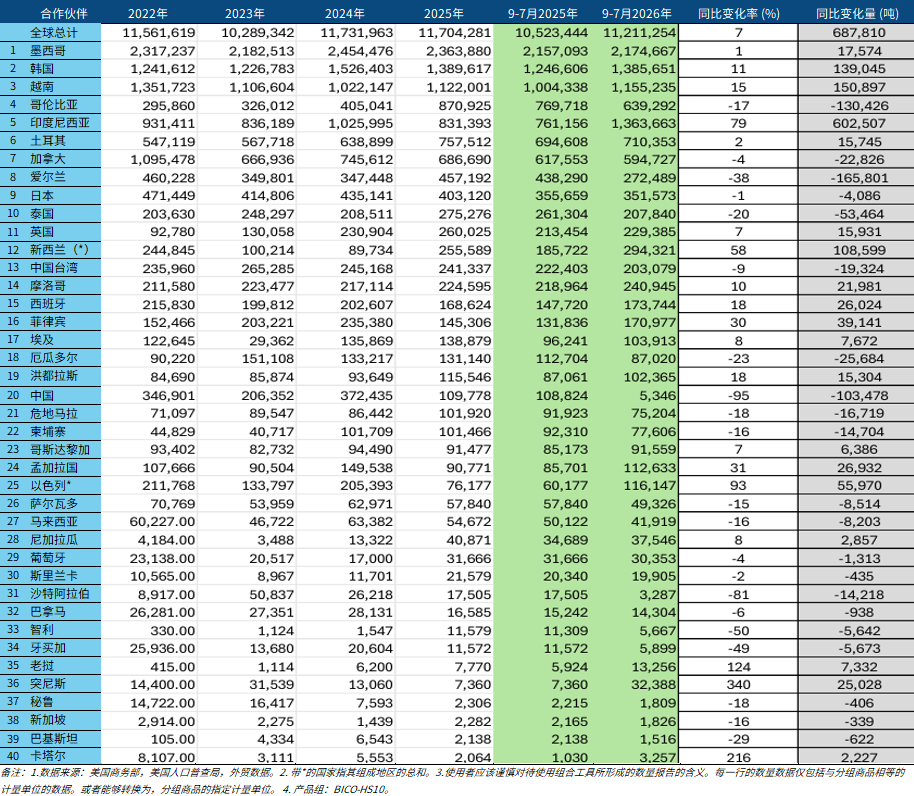Click Korea 2024 value 1,526,403
The height and width of the screenshot is (796, 914).
(x=360, y=69)
